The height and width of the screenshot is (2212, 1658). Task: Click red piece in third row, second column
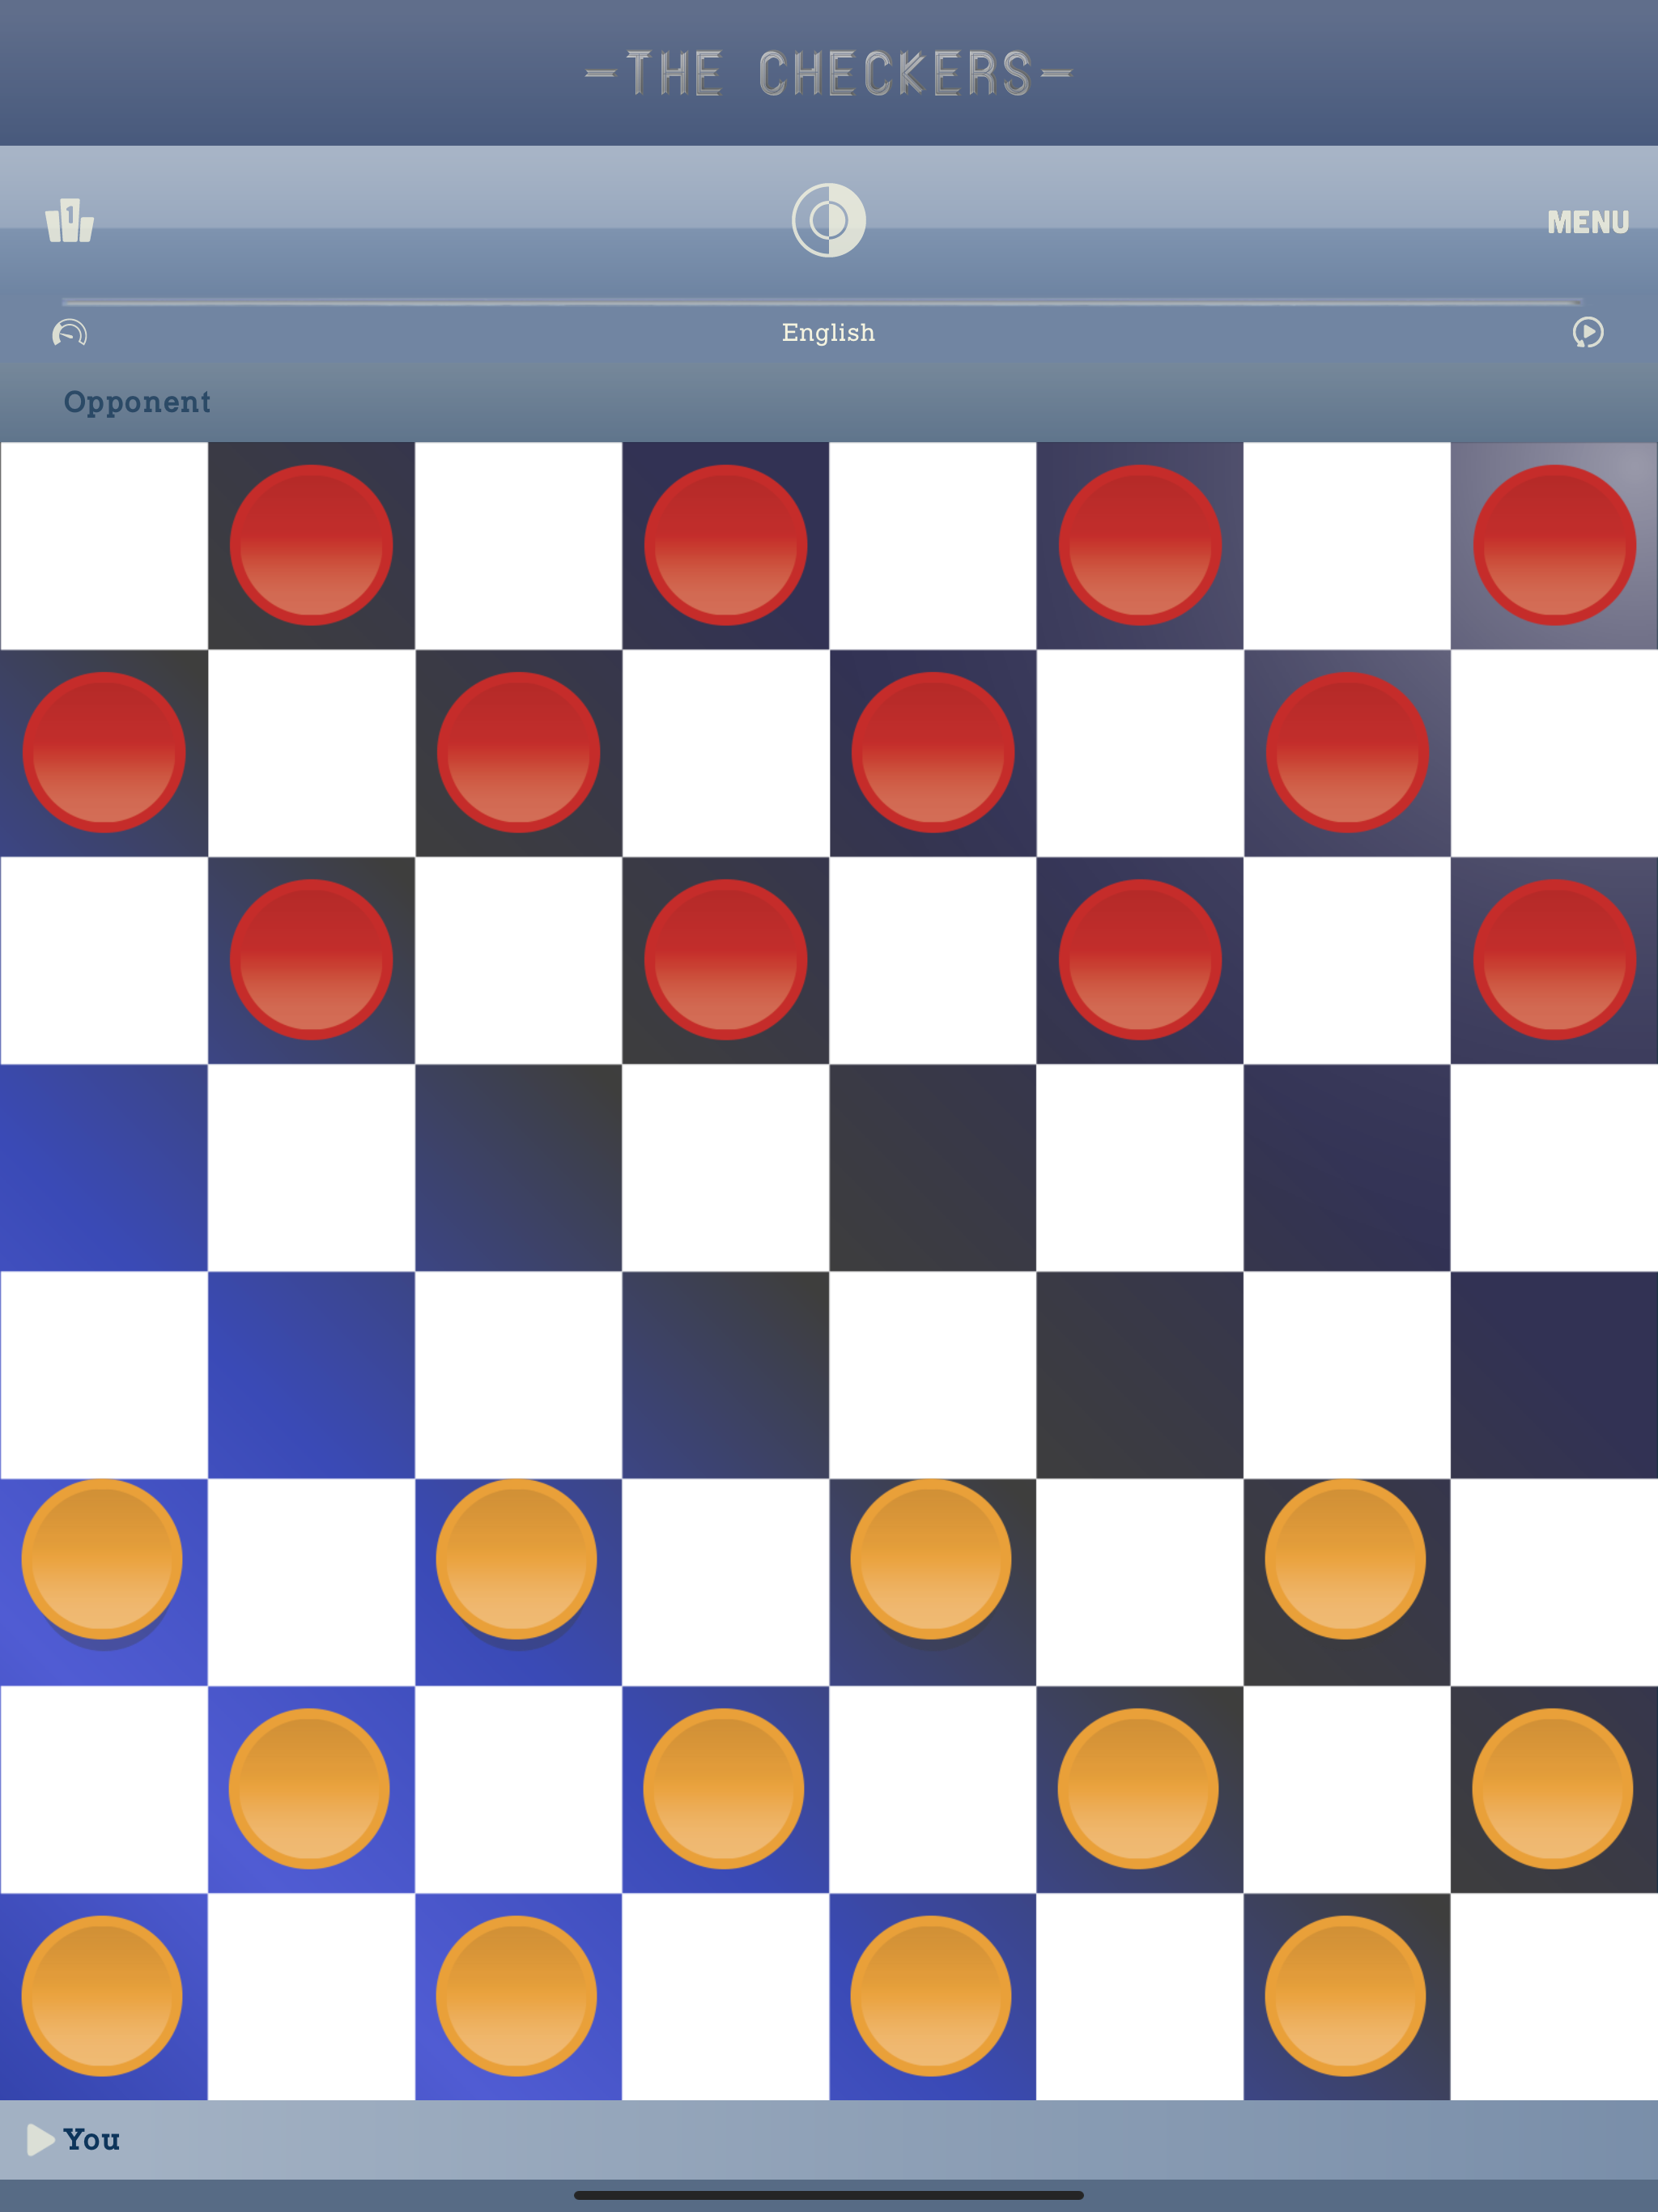(311, 959)
